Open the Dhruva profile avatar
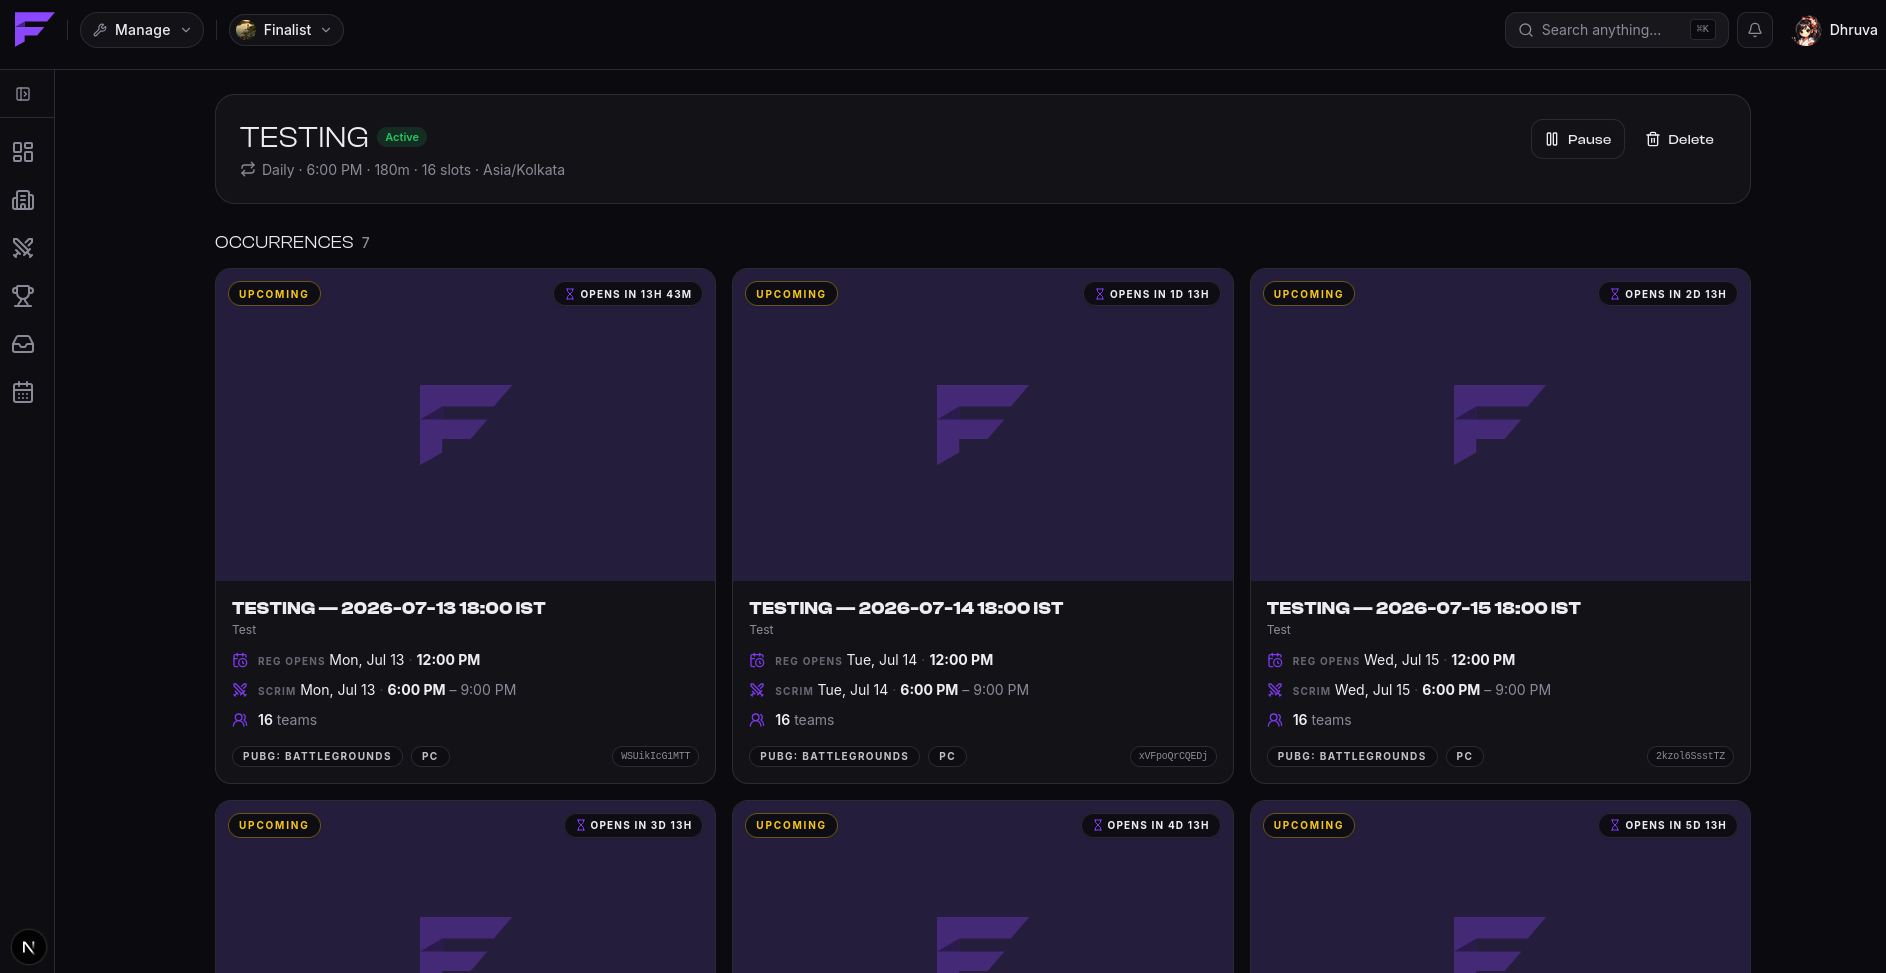The image size is (1886, 973). point(1806,30)
